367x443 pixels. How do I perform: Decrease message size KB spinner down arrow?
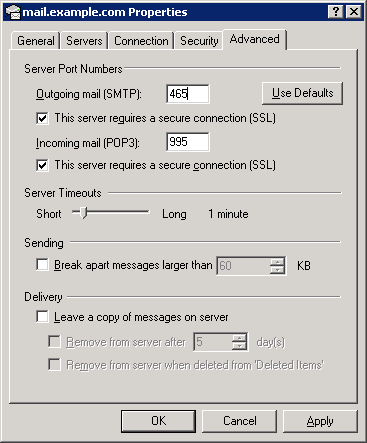coord(277,270)
